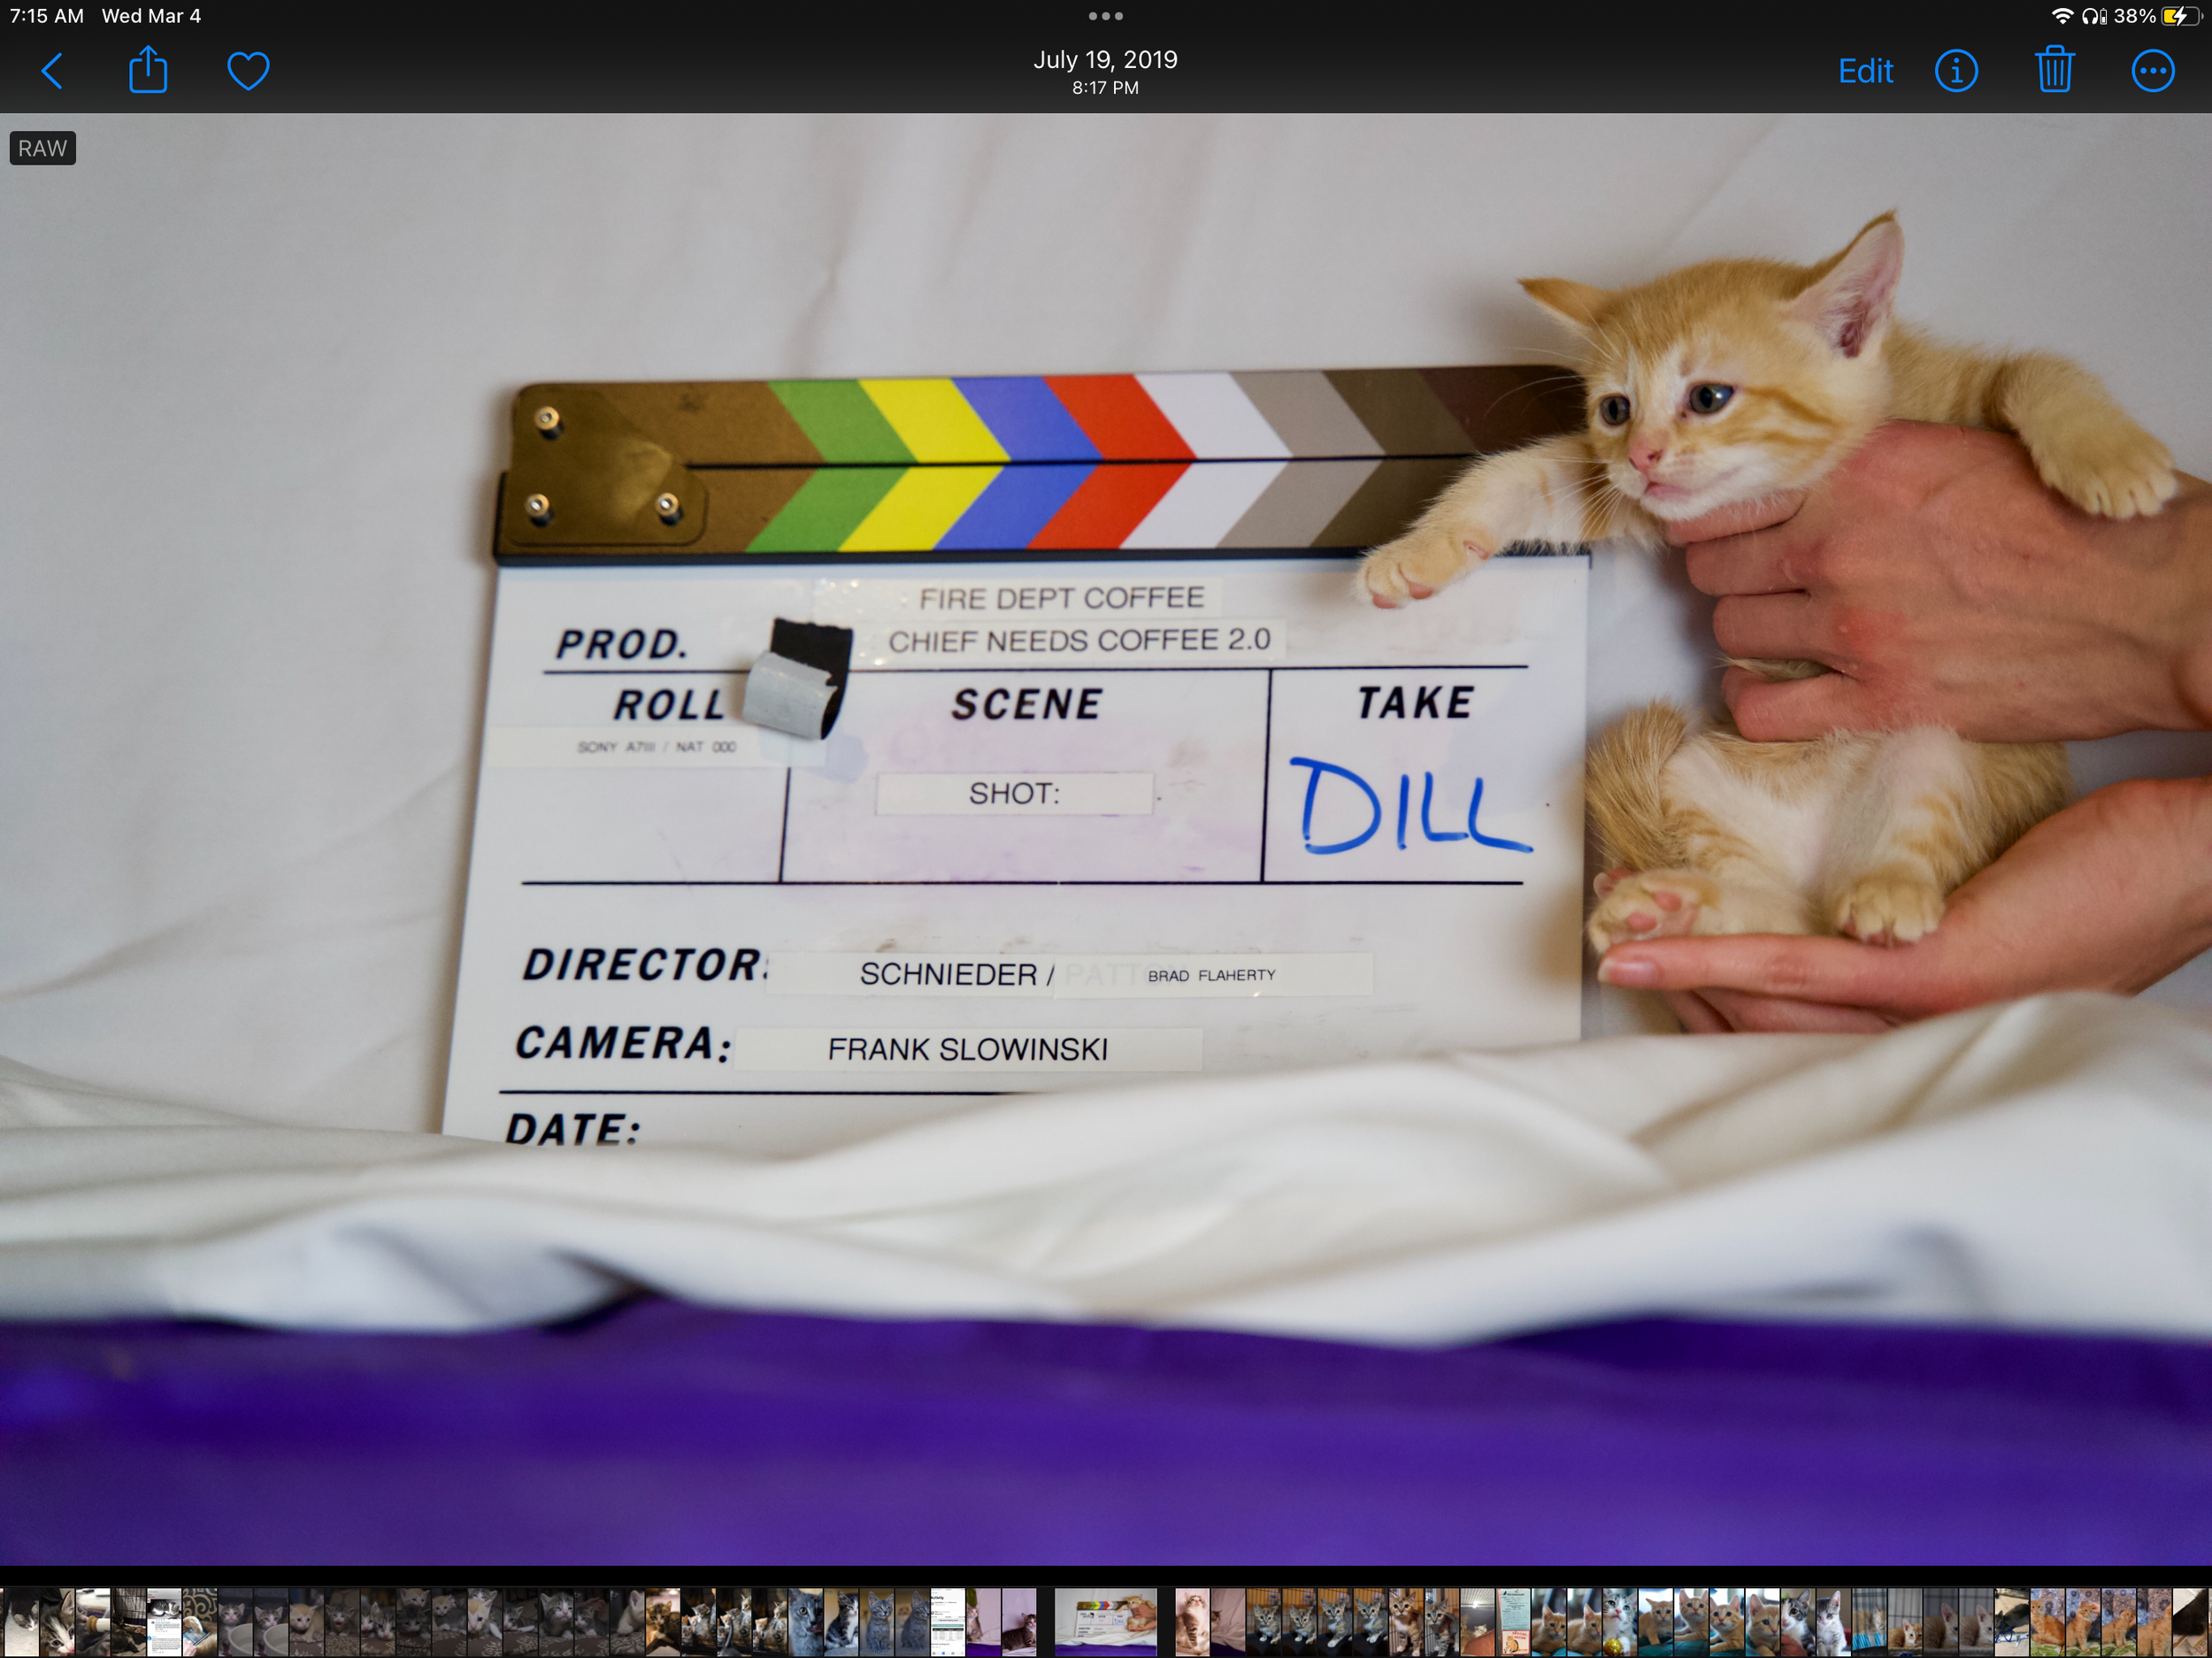Screen dimensions: 2212x1658
Task: Tap the battery indicator icon
Action: coord(2180,16)
